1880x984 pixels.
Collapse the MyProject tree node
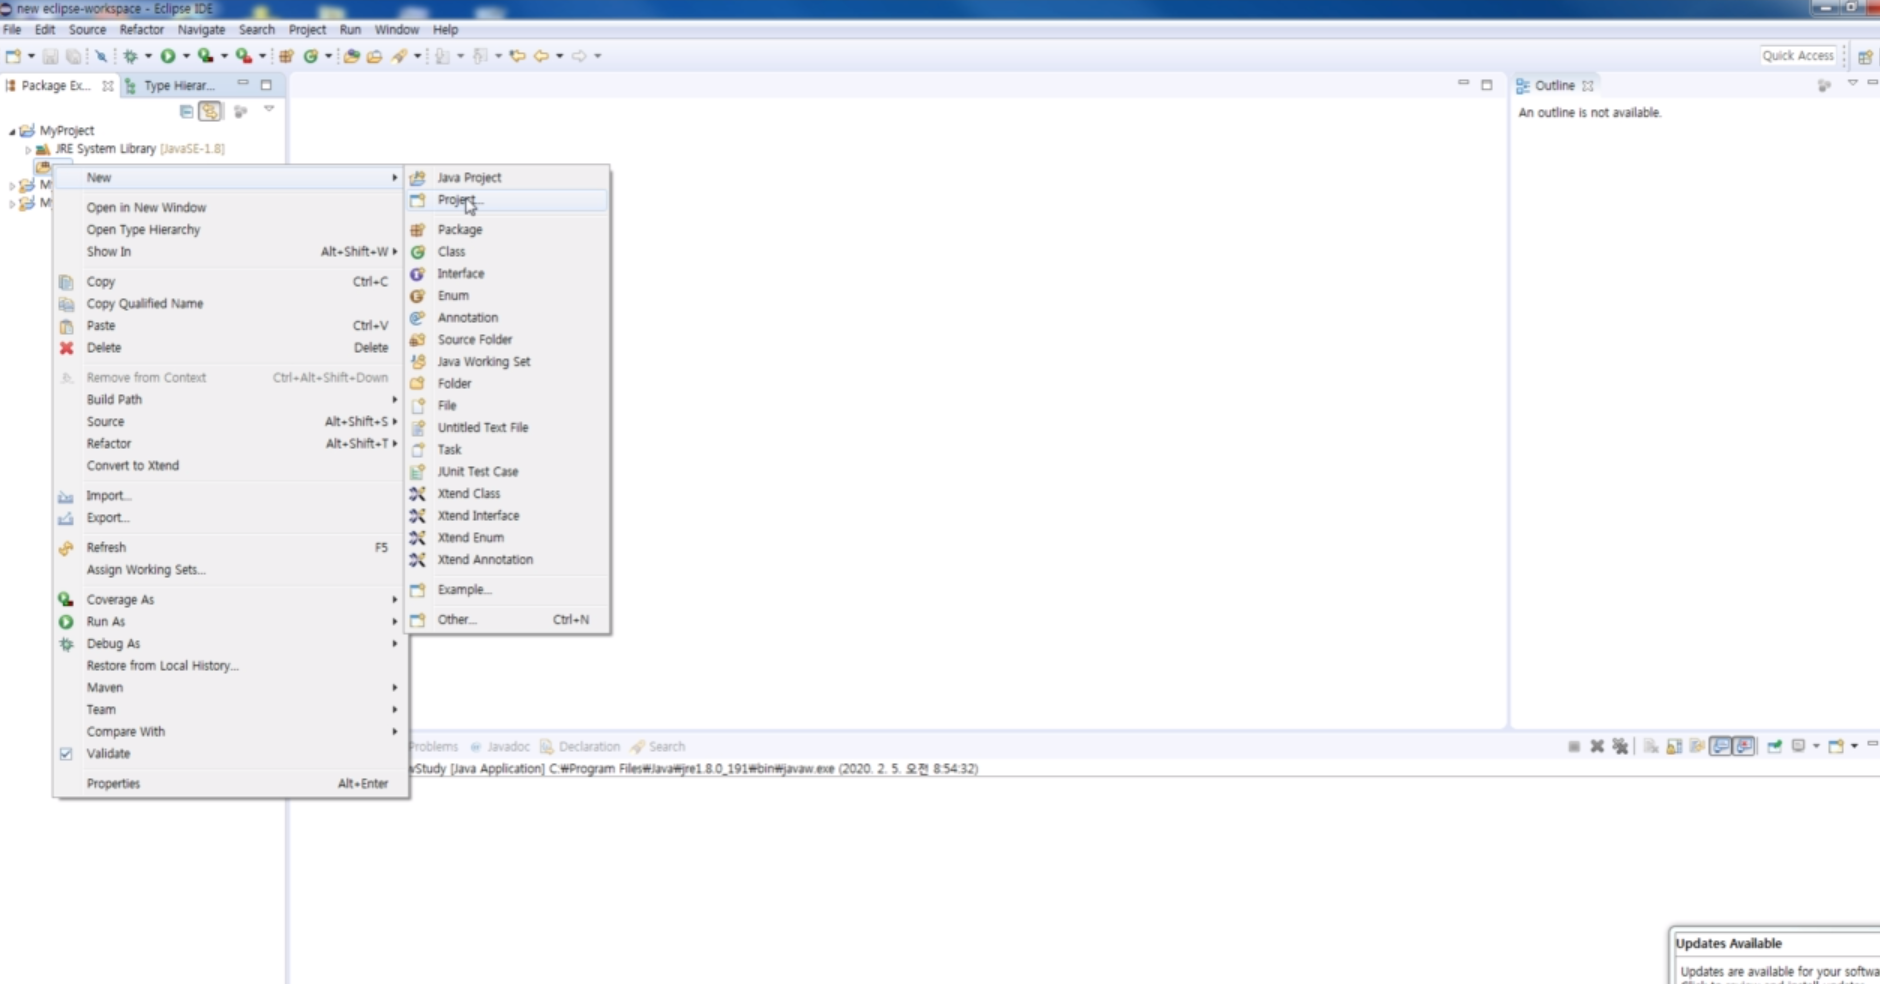pyautogui.click(x=12, y=131)
